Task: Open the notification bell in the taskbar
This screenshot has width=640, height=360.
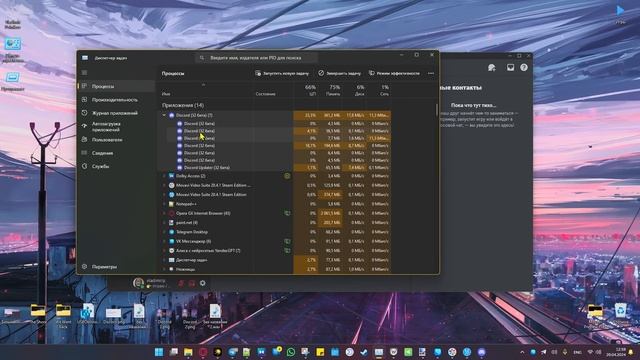Action: [631, 352]
